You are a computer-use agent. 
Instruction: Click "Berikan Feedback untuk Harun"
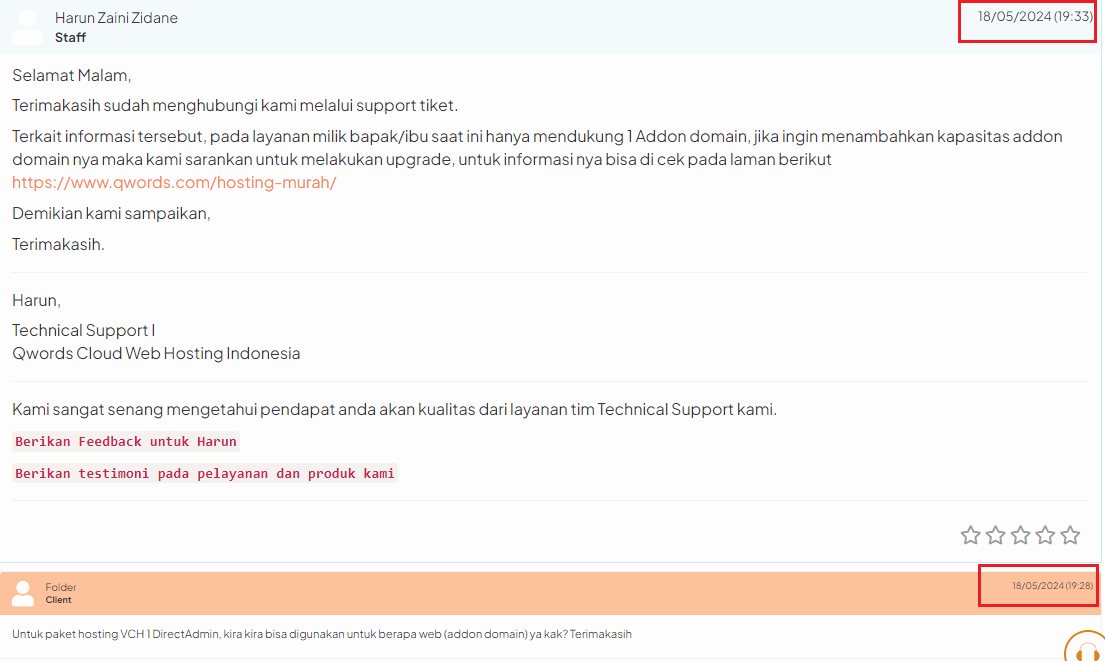(x=126, y=441)
